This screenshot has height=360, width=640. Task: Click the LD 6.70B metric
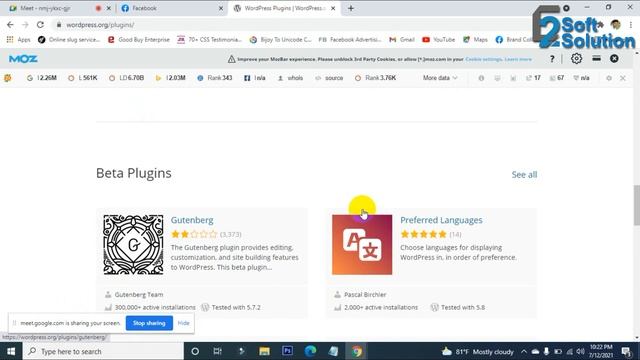click(127, 78)
